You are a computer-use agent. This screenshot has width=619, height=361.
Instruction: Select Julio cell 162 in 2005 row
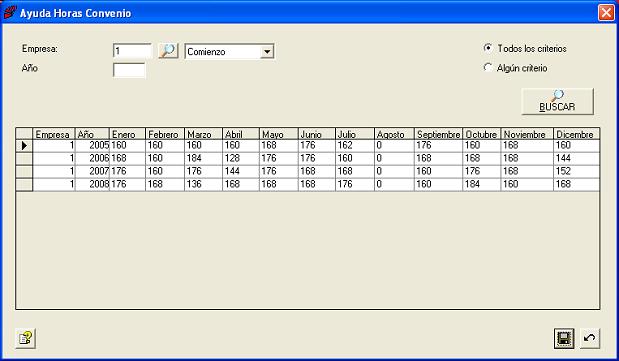[355, 146]
